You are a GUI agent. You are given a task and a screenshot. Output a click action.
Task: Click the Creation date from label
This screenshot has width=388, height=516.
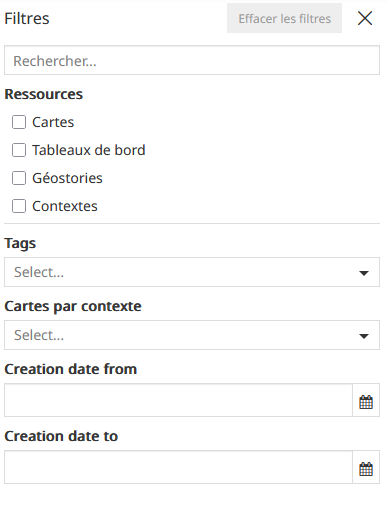pos(71,369)
